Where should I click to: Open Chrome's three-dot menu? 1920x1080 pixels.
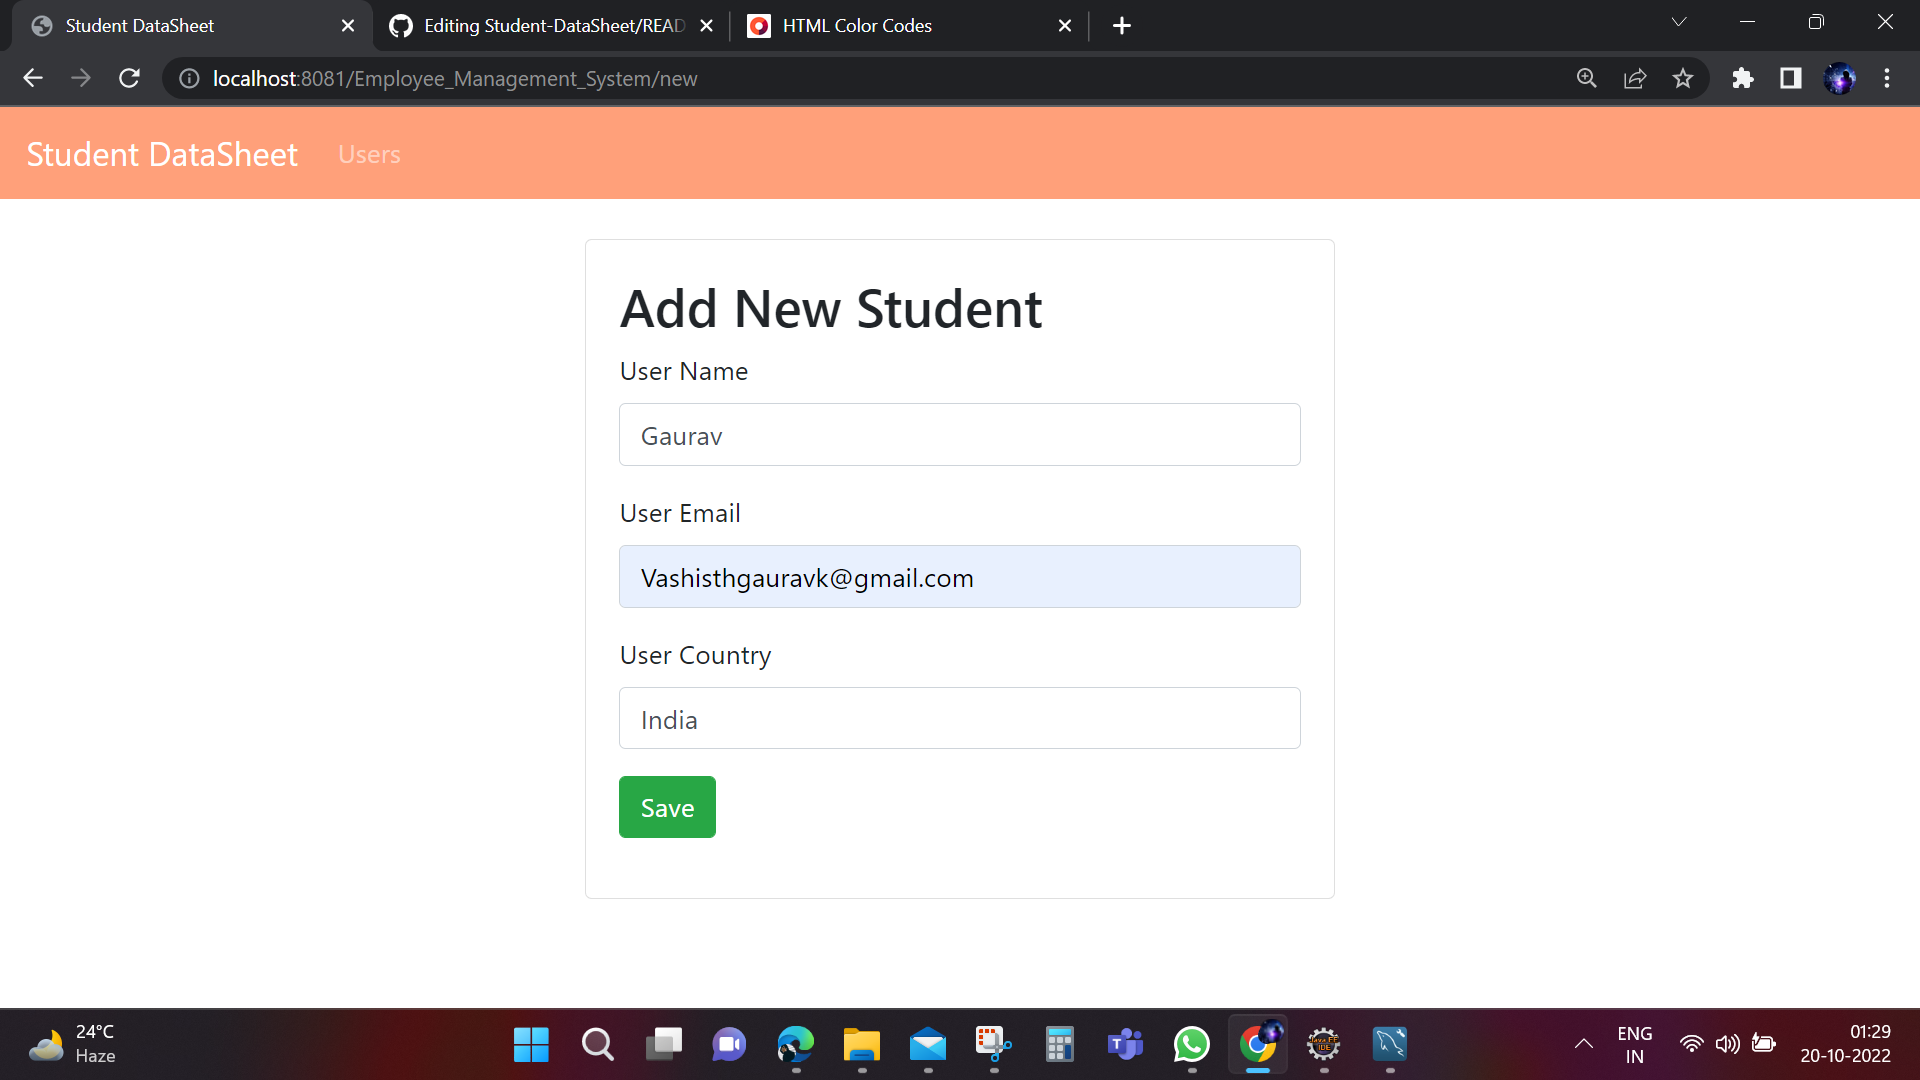click(1888, 78)
